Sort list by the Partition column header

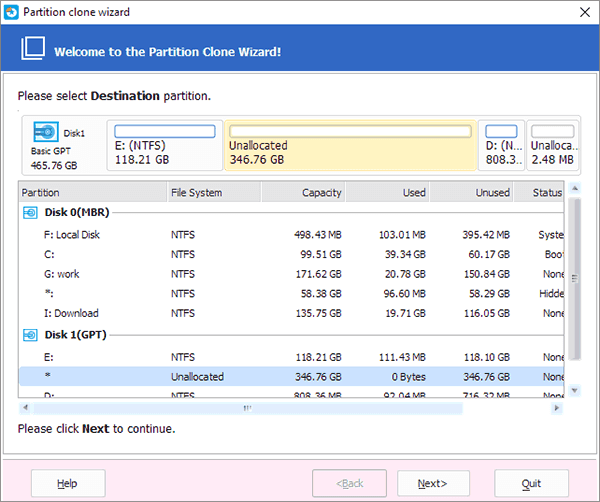tap(92, 192)
